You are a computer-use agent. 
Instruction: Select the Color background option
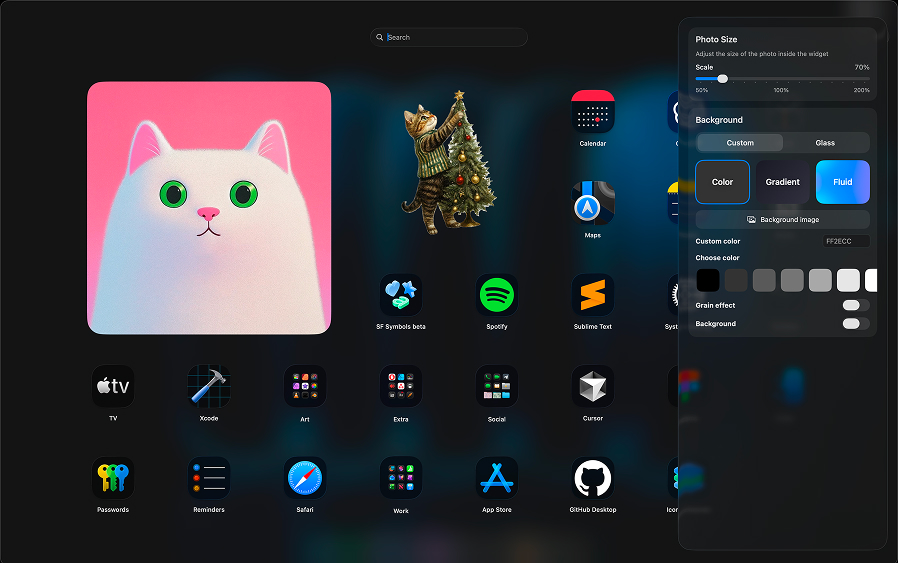click(x=722, y=182)
